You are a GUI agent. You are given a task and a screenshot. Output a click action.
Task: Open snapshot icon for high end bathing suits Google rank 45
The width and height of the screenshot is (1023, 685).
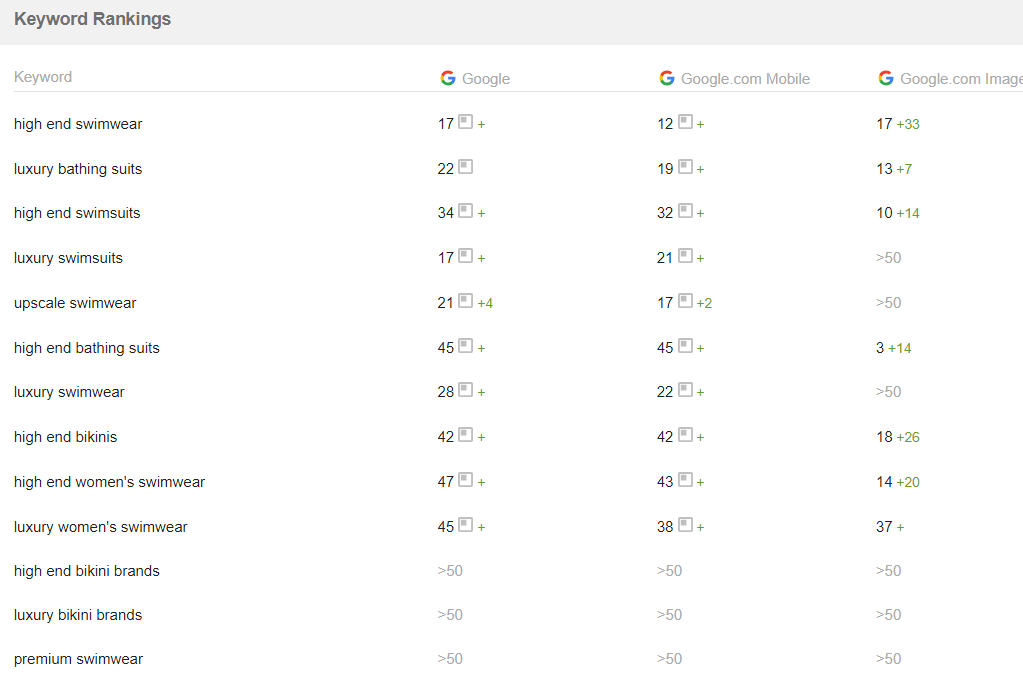(x=465, y=347)
